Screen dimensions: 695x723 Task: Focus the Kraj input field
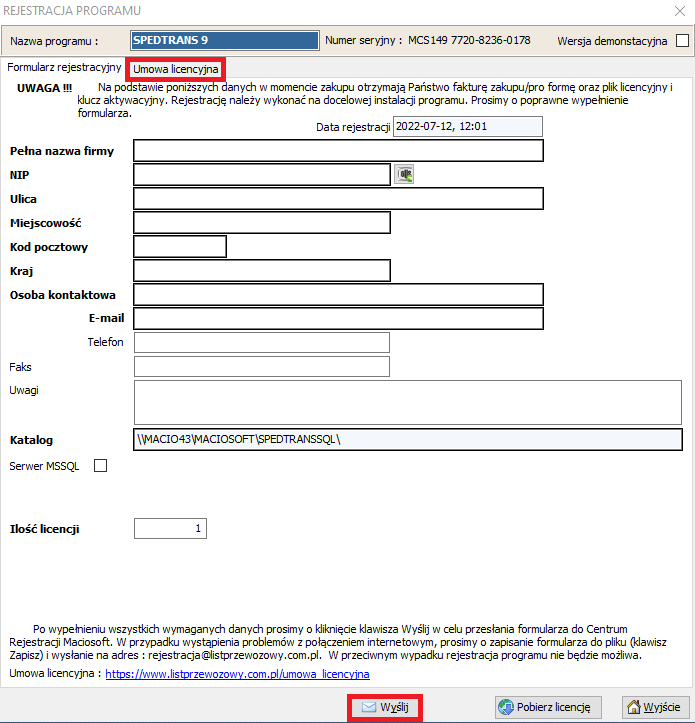pyautogui.click(x=262, y=271)
